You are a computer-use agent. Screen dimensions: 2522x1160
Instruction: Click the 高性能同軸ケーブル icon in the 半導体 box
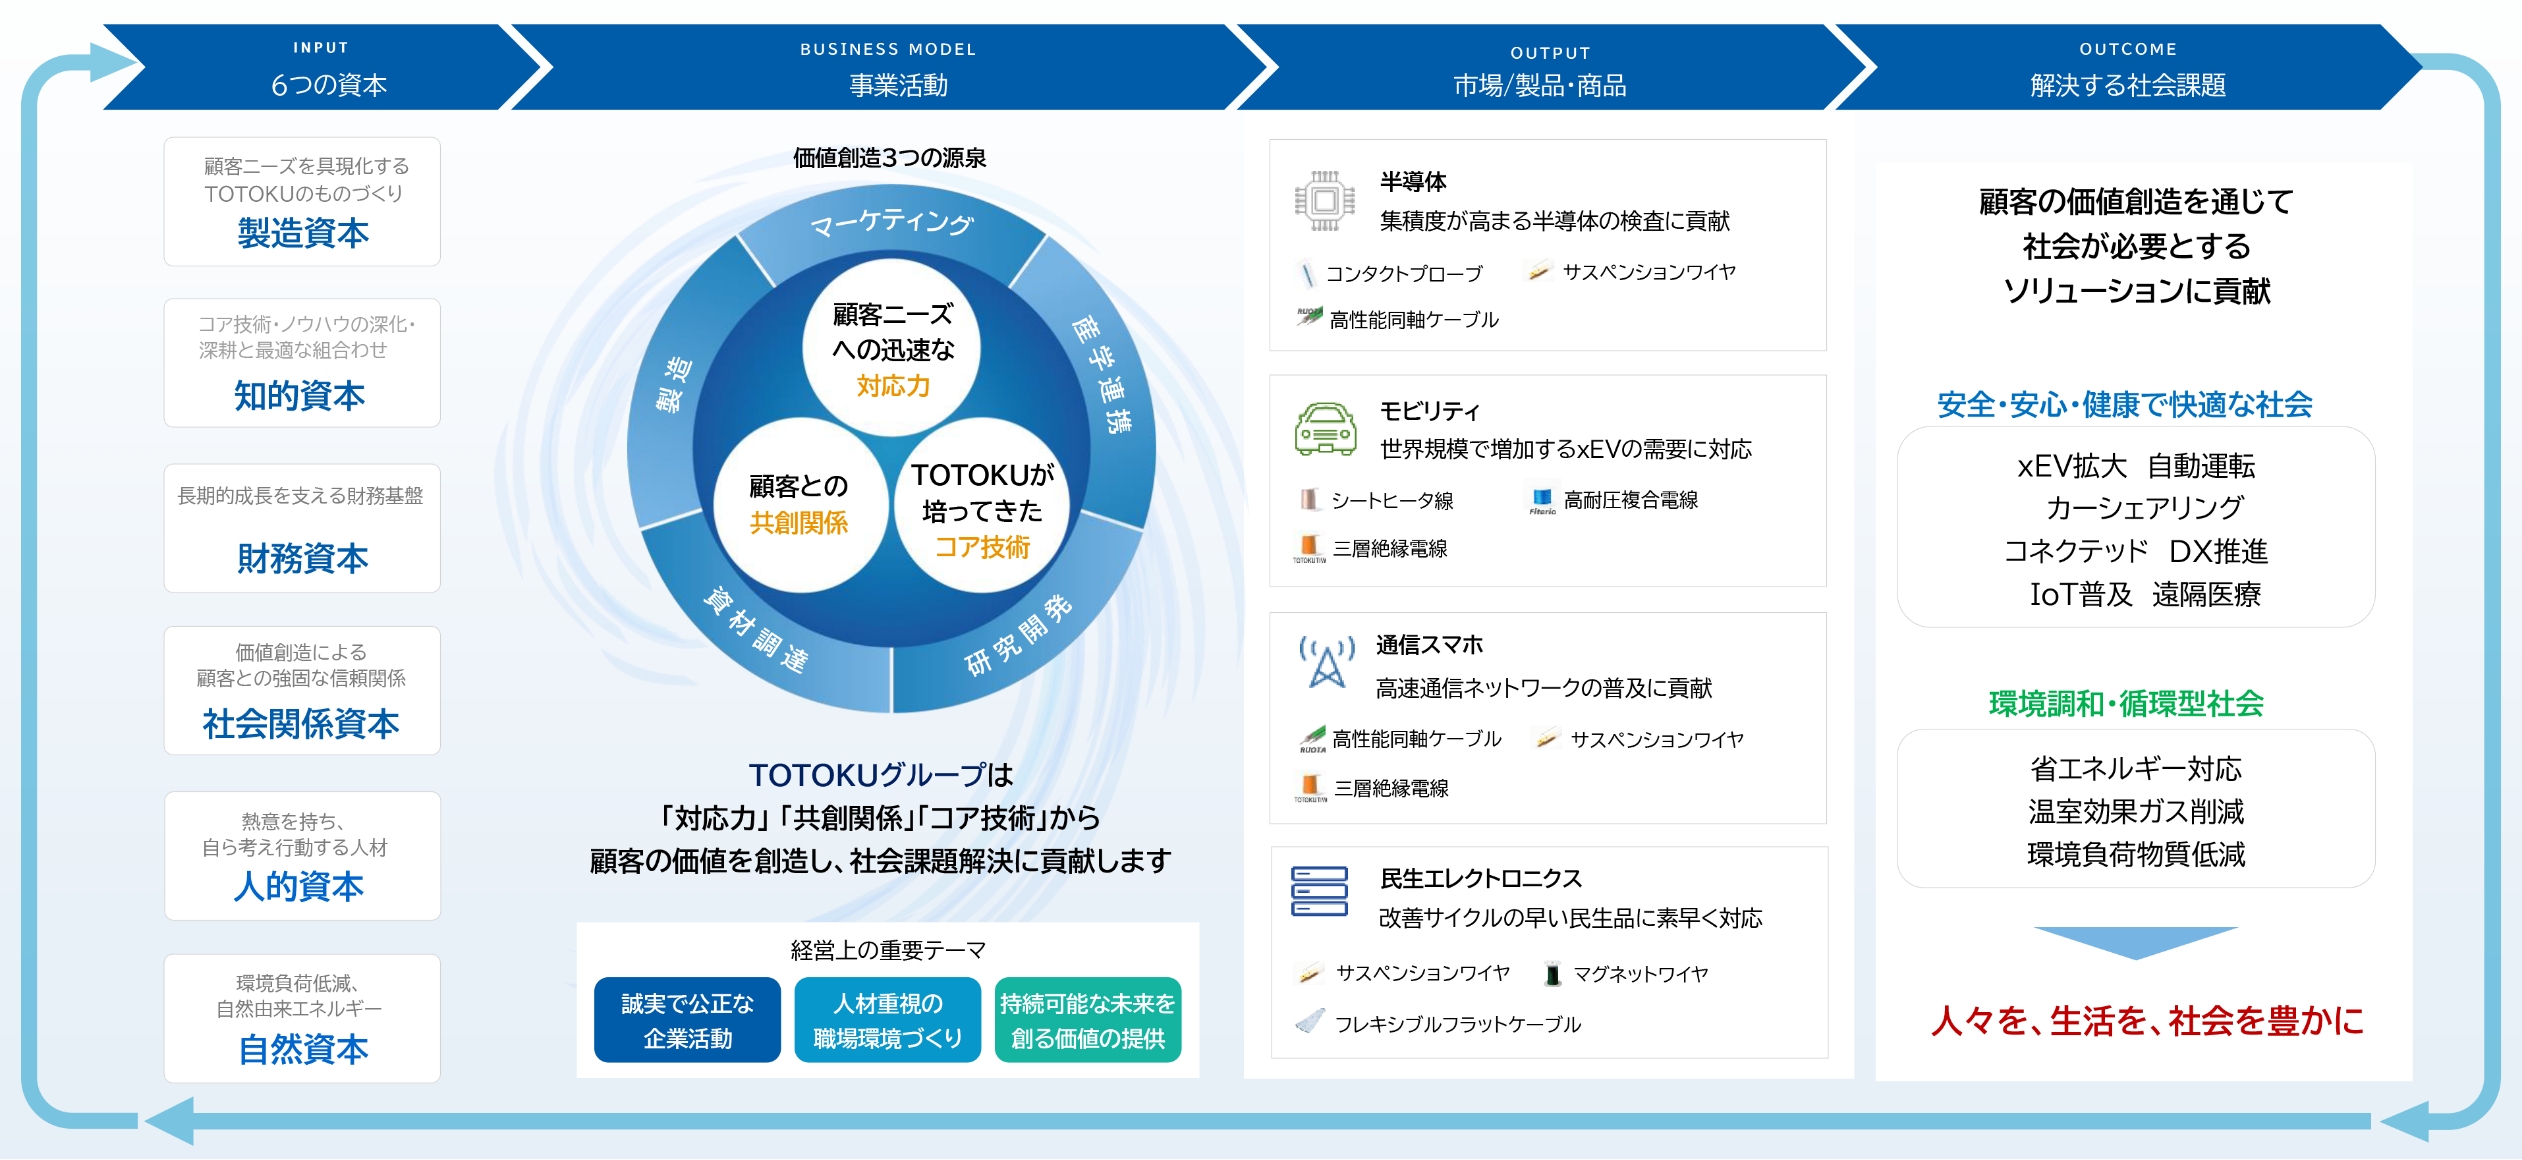(x=1310, y=317)
